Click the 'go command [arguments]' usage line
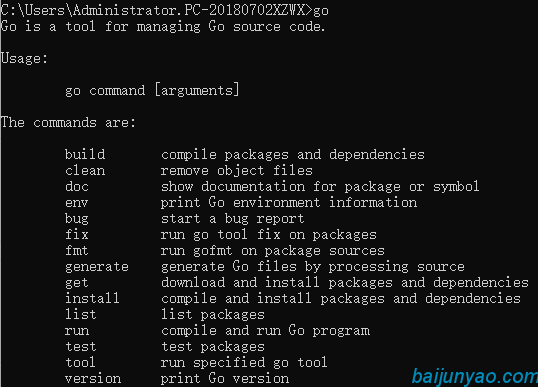The image size is (538, 387). (152, 91)
